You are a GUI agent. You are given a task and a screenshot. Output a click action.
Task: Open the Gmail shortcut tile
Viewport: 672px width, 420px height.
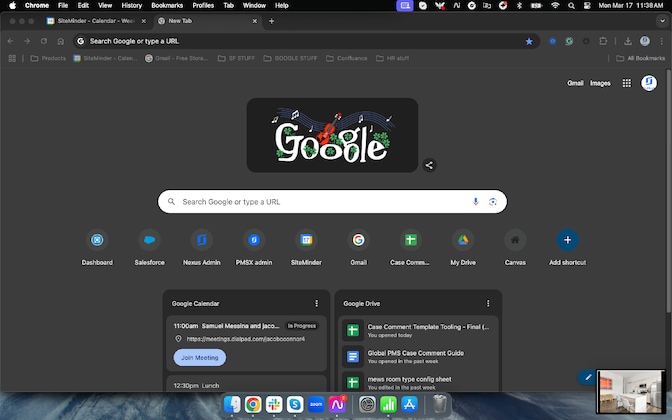358,240
